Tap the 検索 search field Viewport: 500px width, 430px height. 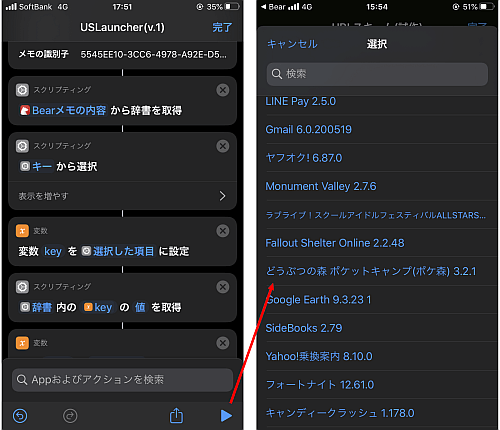[x=377, y=74]
